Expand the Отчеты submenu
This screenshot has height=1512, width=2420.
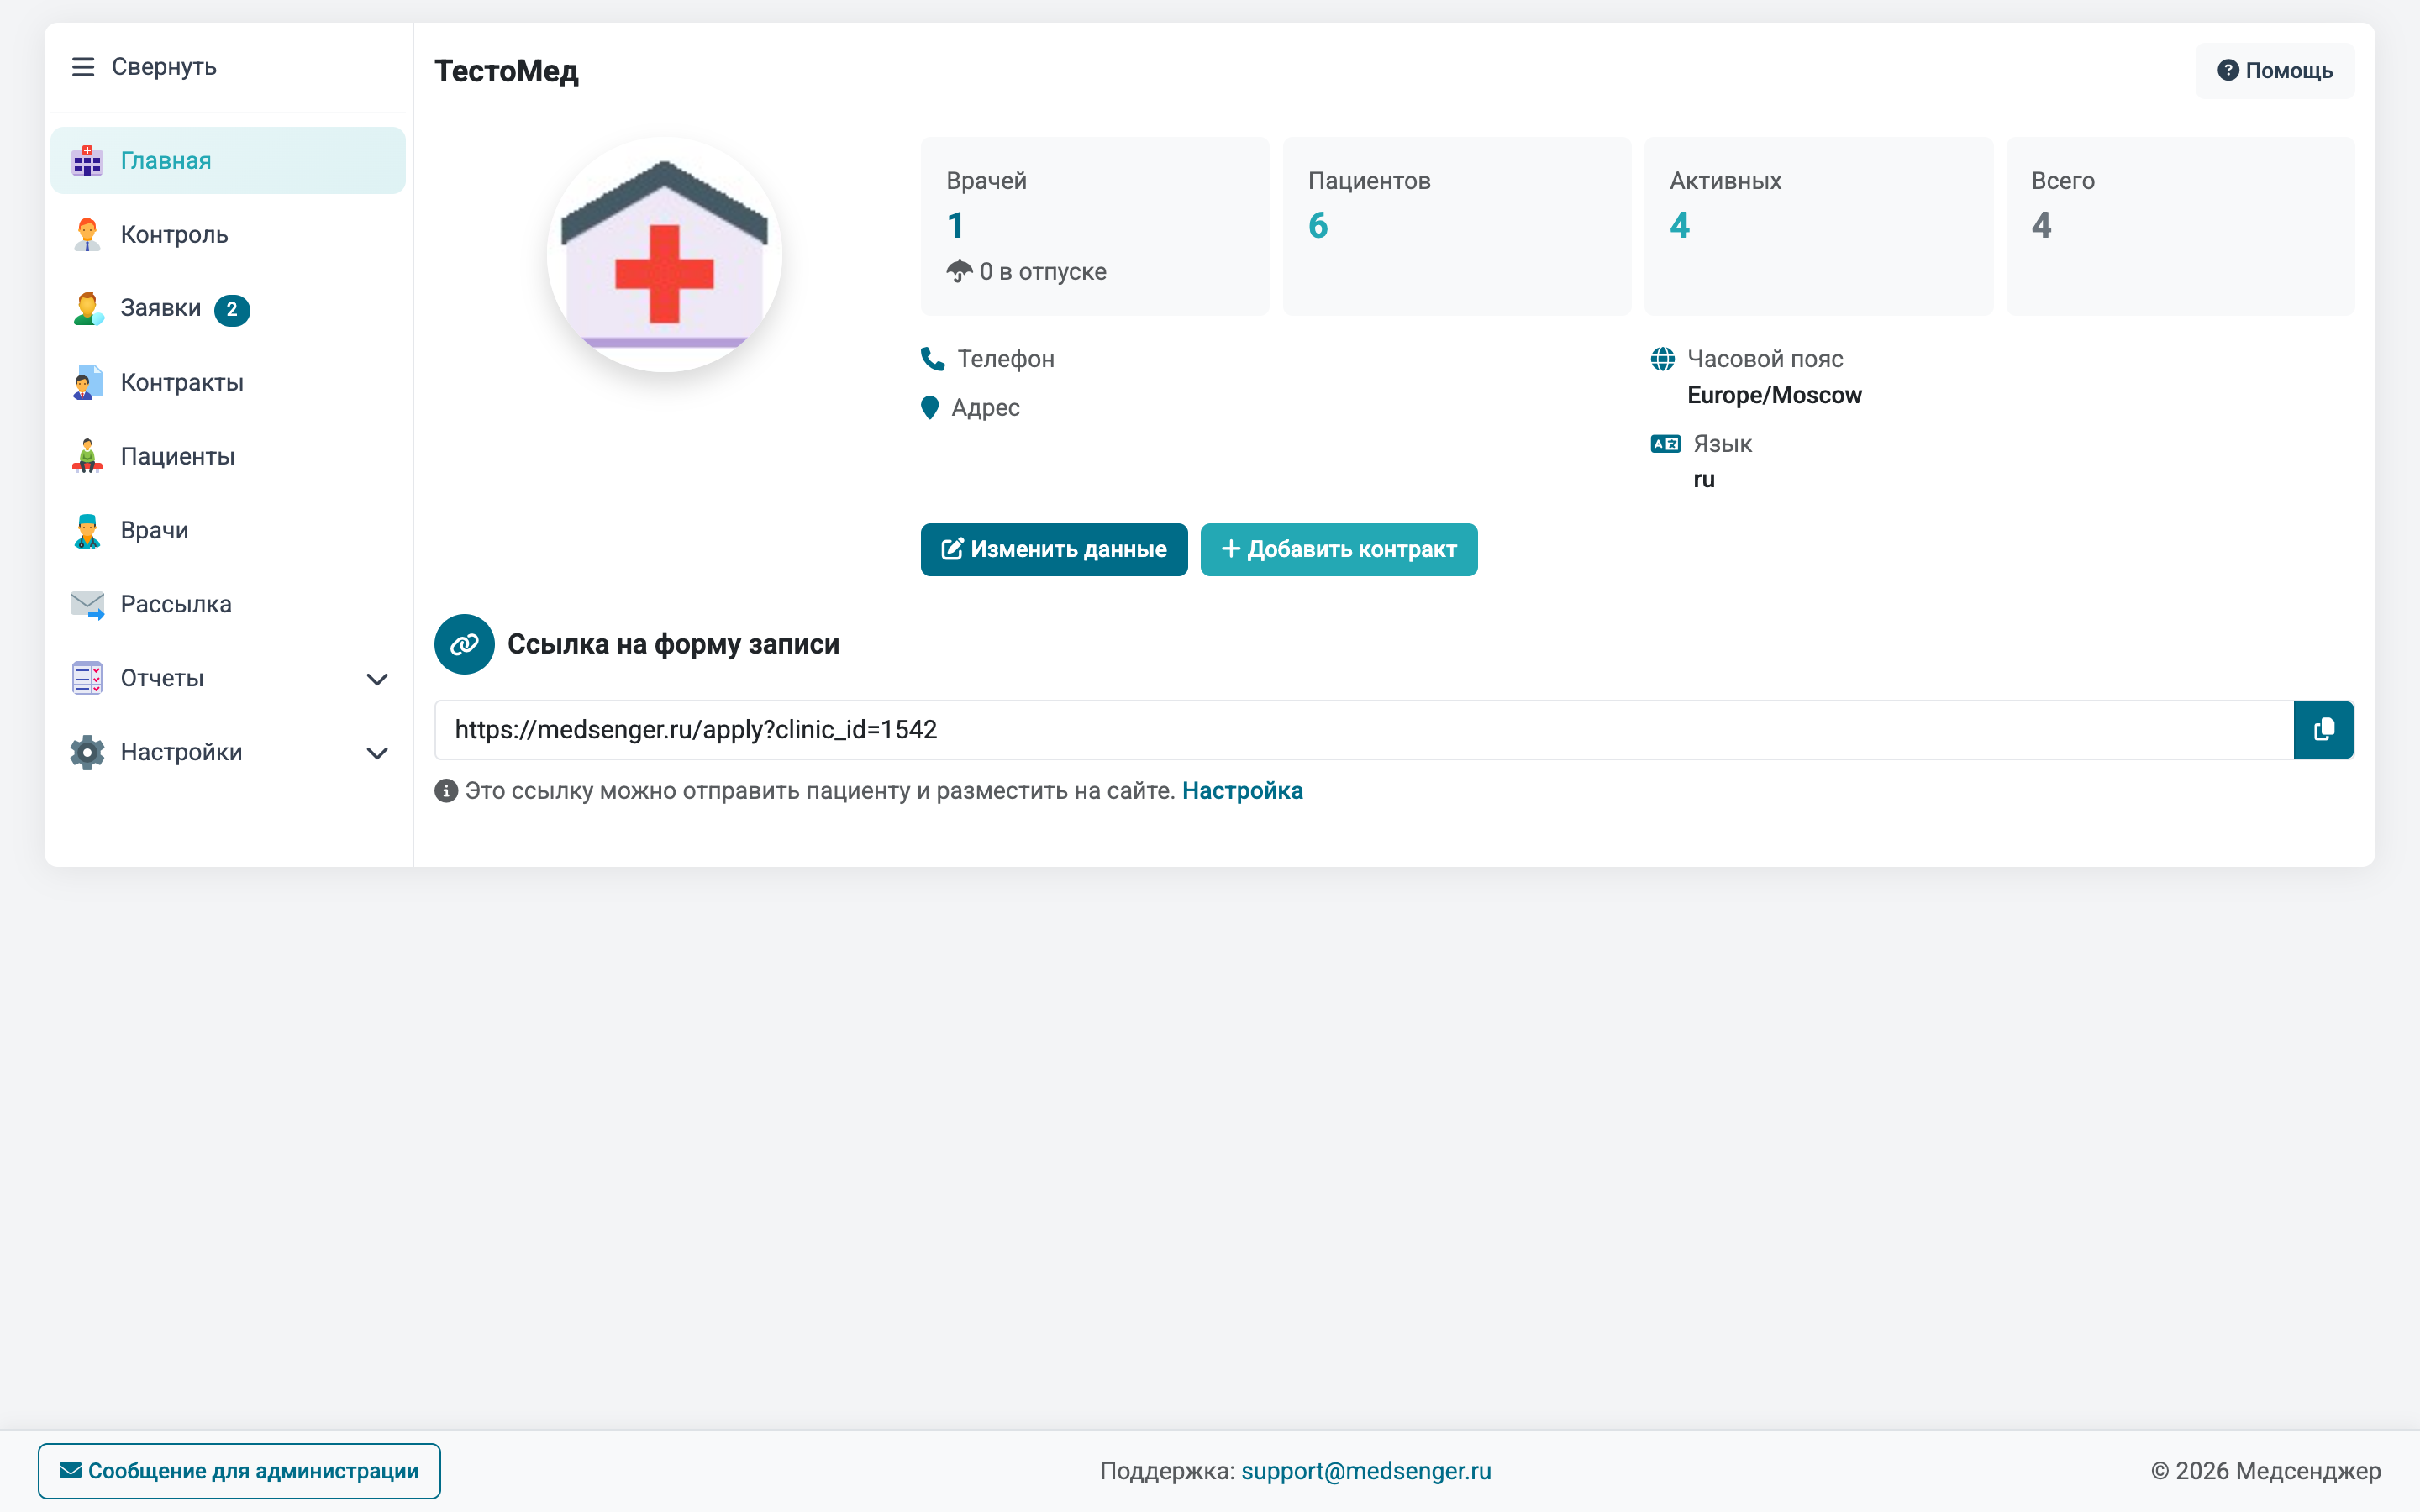pyautogui.click(x=228, y=678)
